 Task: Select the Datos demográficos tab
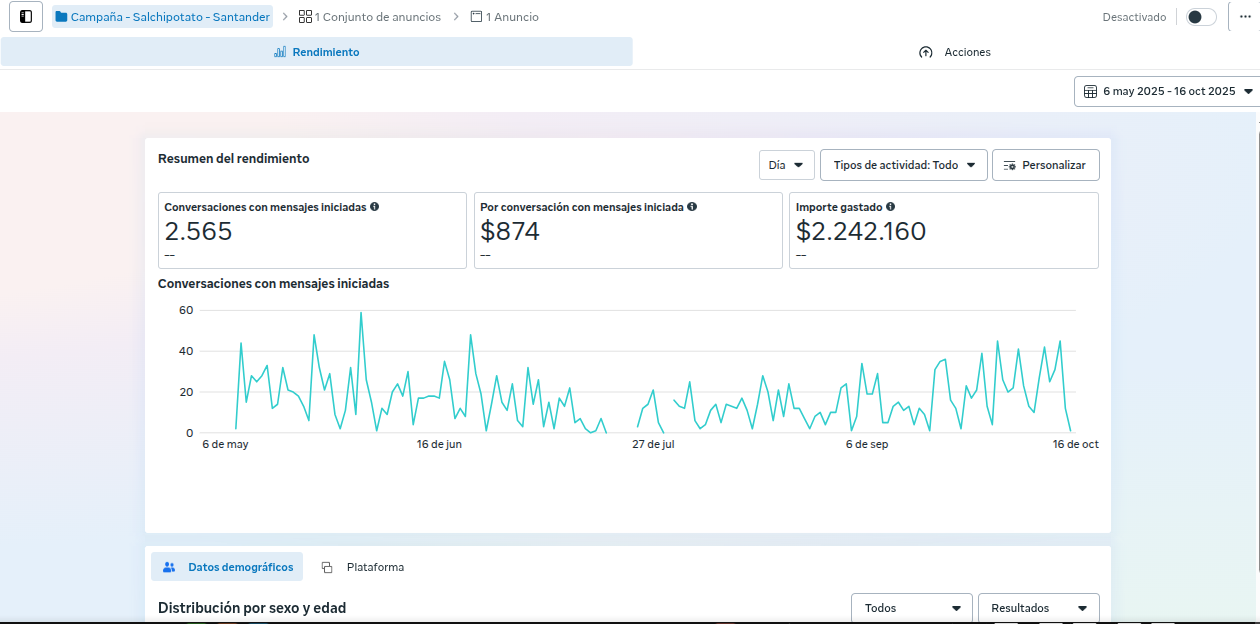227,567
